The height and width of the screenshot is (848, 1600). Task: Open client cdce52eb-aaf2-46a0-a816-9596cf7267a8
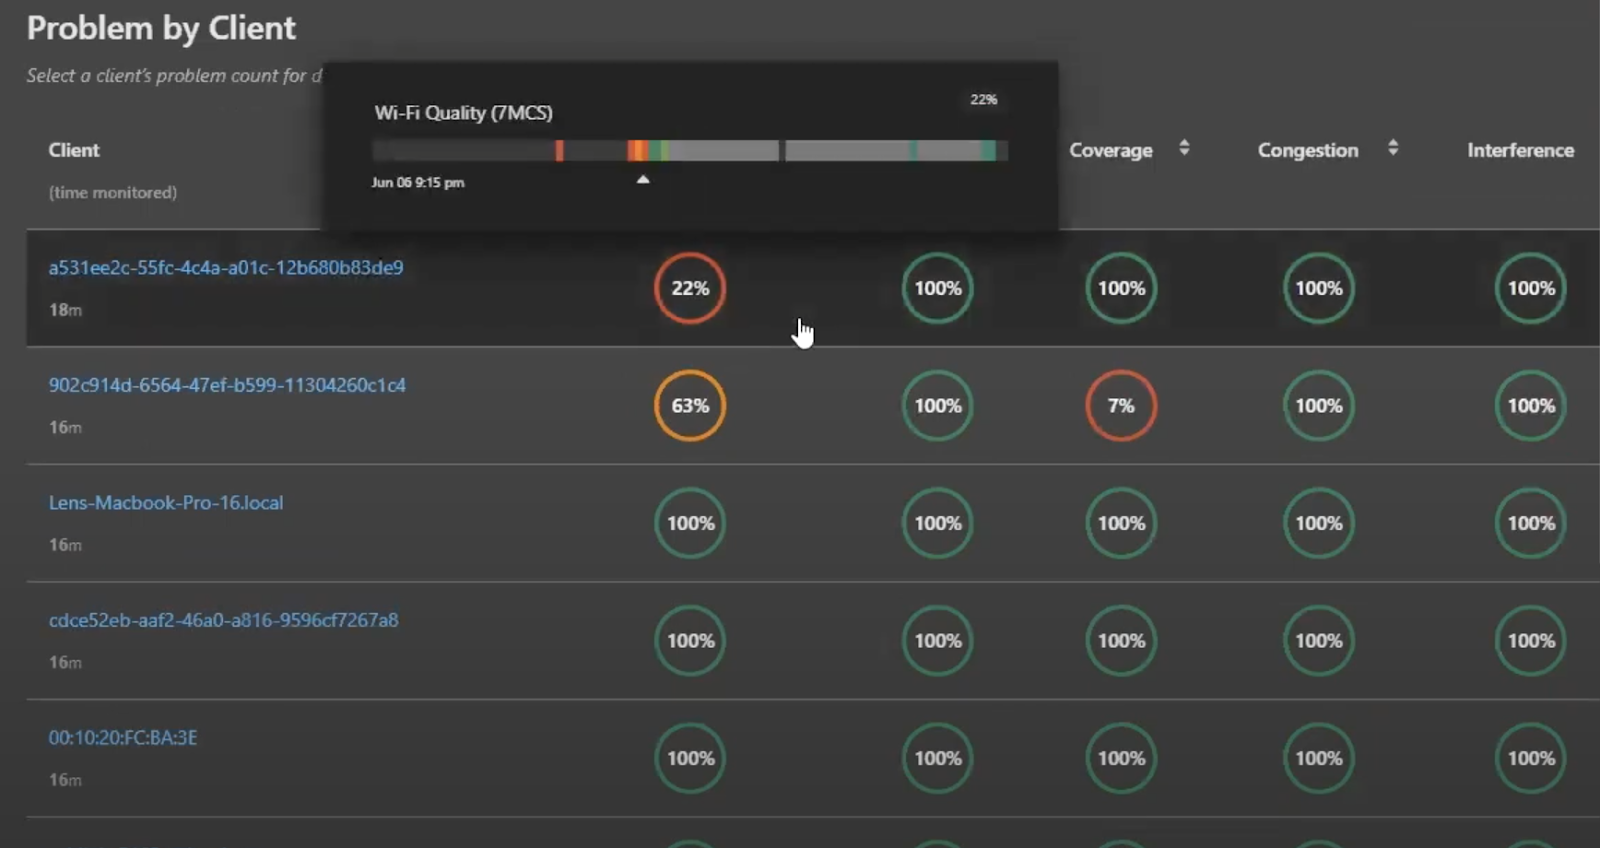pyautogui.click(x=223, y=620)
